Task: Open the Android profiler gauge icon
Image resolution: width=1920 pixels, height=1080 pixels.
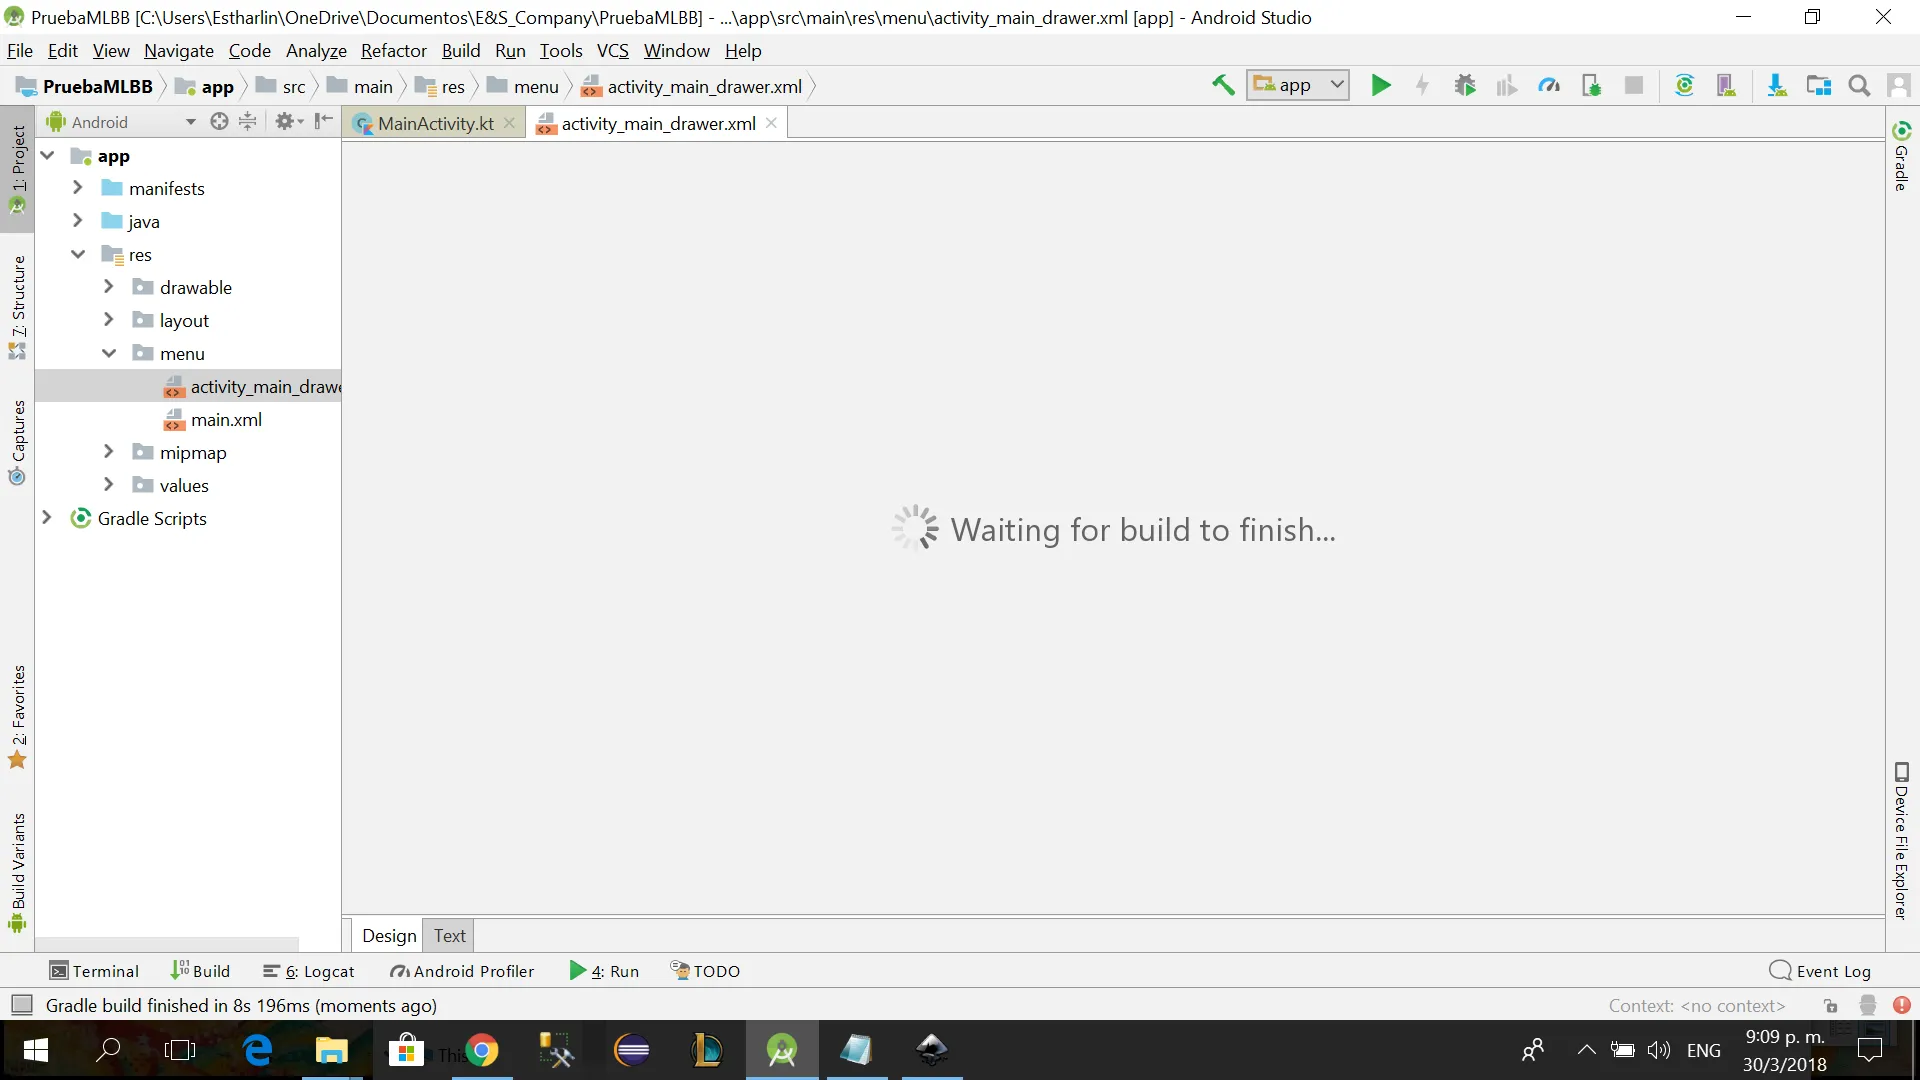Action: pyautogui.click(x=1549, y=86)
